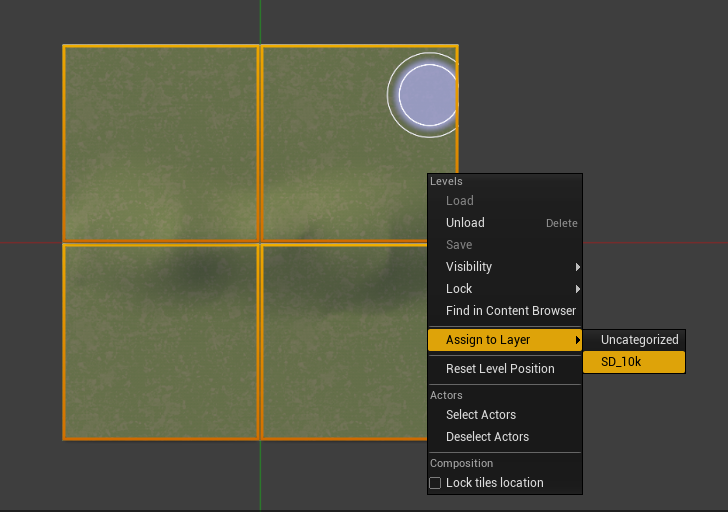Click the Unload menu entry

click(x=505, y=223)
